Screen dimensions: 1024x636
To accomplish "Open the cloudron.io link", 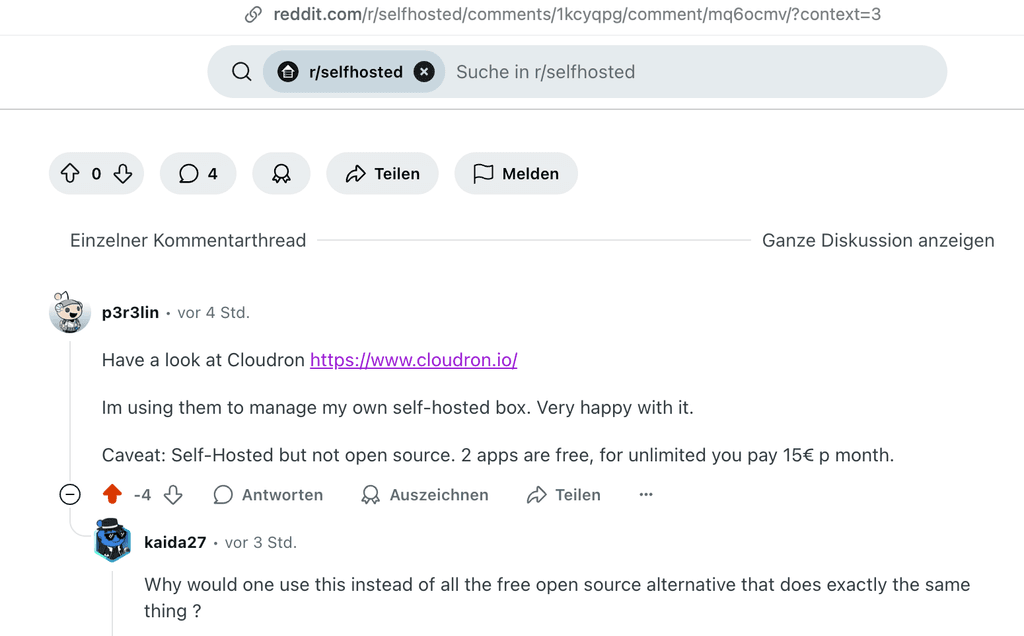I will (x=413, y=360).
